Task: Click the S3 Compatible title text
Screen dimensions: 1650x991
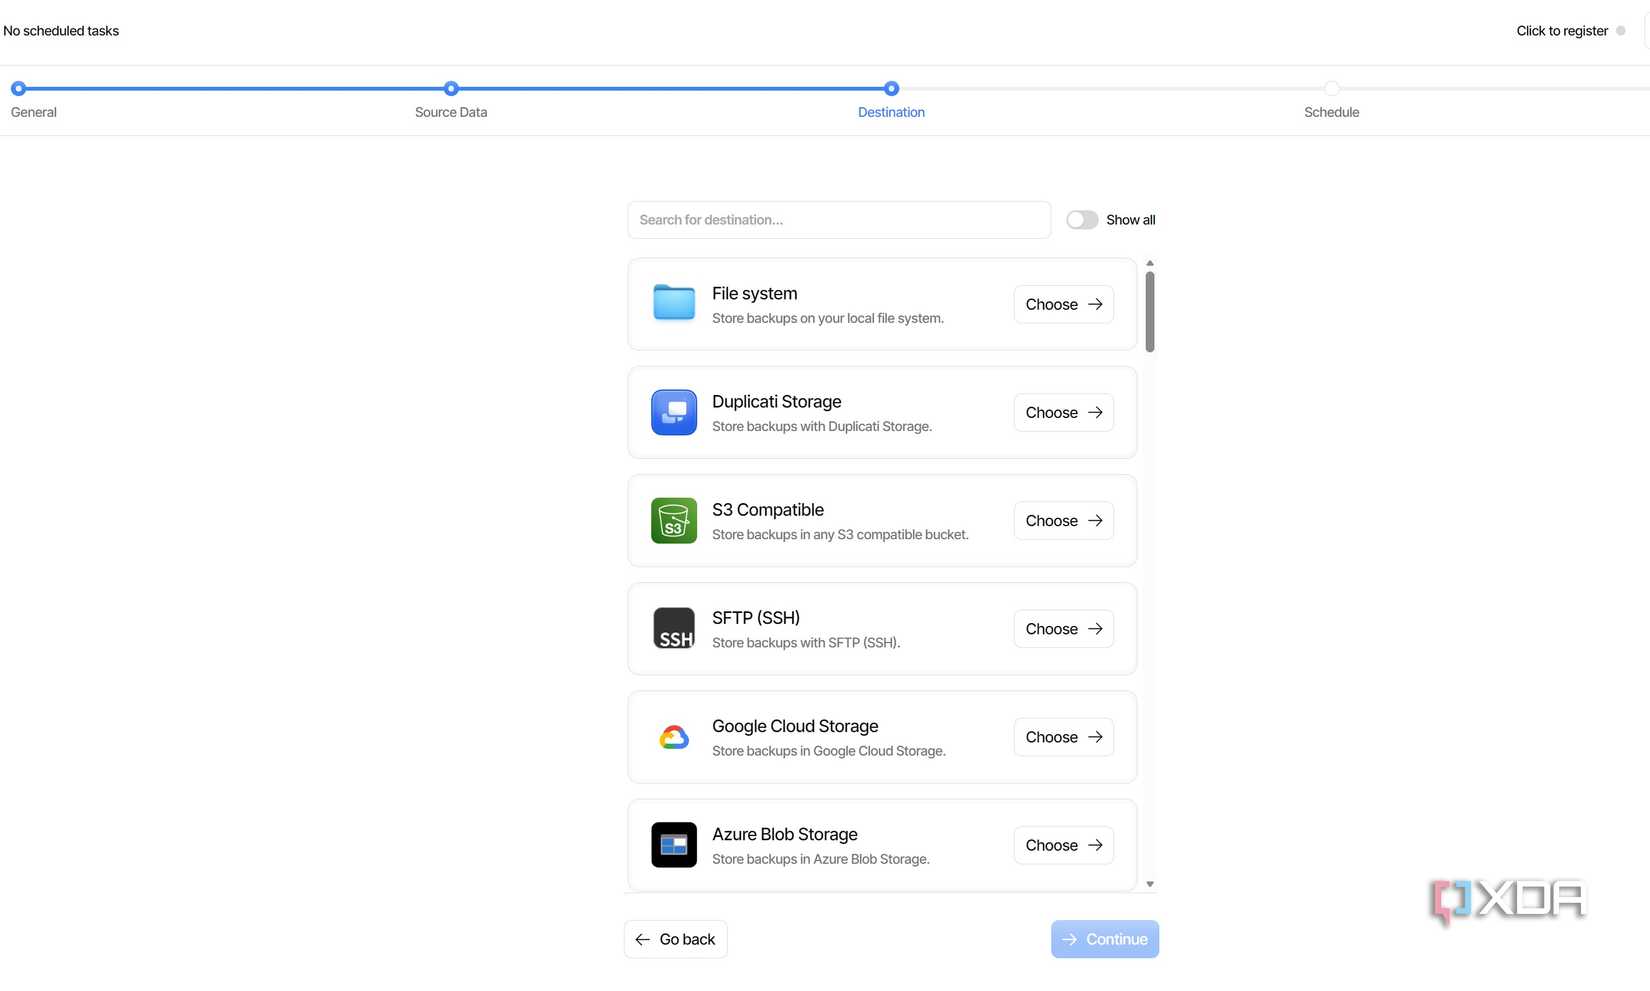Action: point(768,510)
